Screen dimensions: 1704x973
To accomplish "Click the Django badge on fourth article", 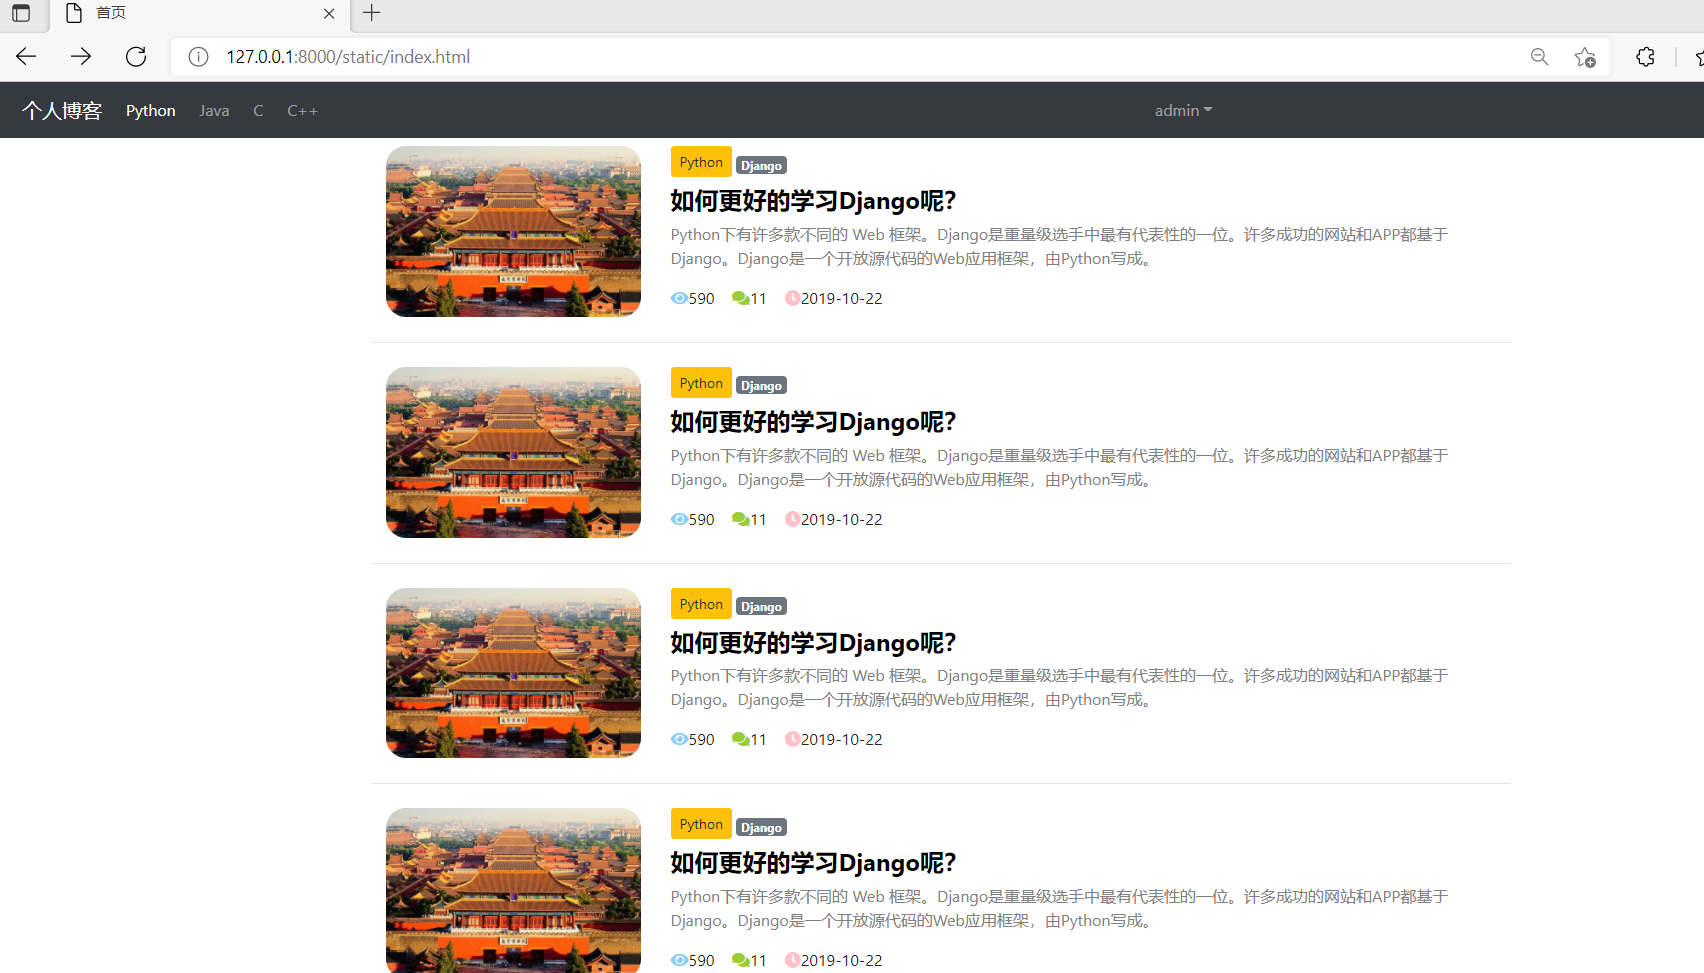I will click(761, 828).
